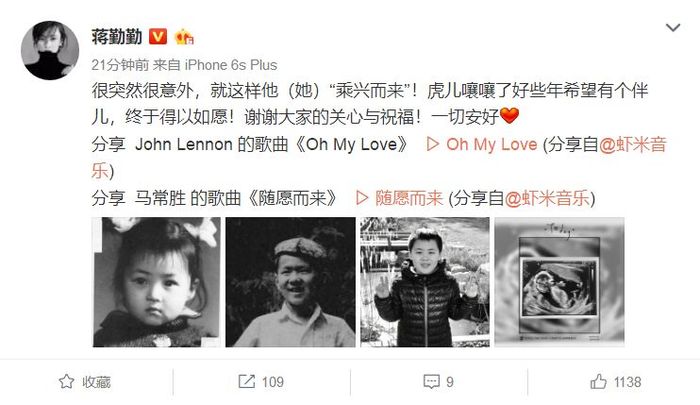The height and width of the screenshot is (405, 700).
Task: Open the post options chevron menu
Action: [673, 28]
